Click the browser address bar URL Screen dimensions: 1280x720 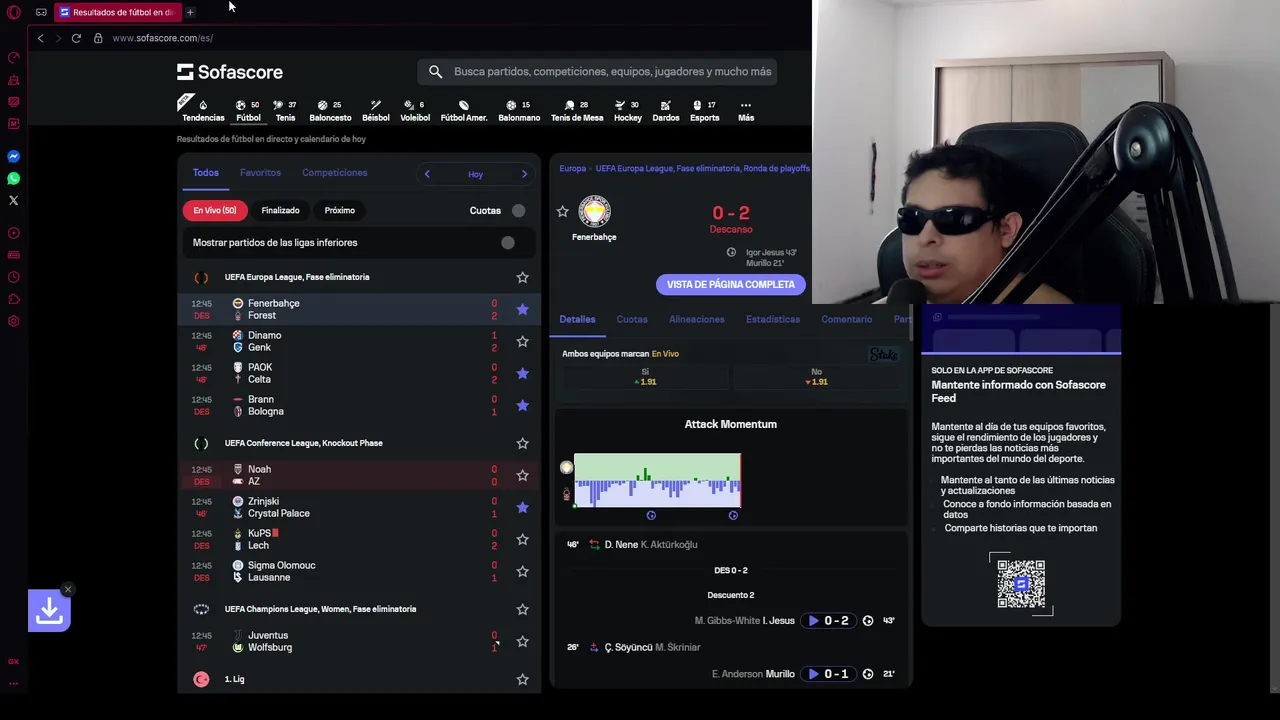[163, 38]
